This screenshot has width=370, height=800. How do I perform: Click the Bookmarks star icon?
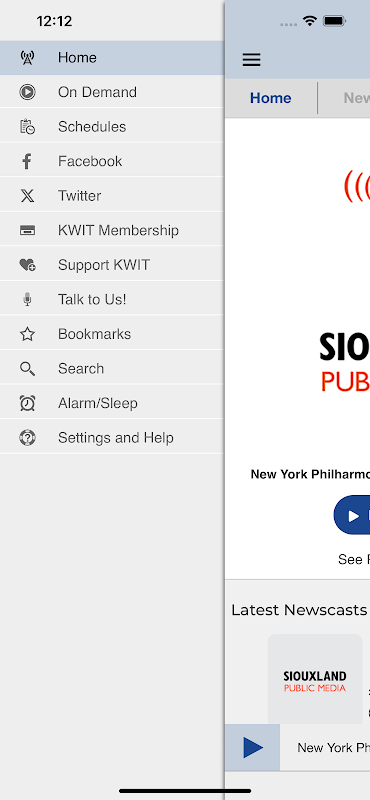pyautogui.click(x=27, y=334)
